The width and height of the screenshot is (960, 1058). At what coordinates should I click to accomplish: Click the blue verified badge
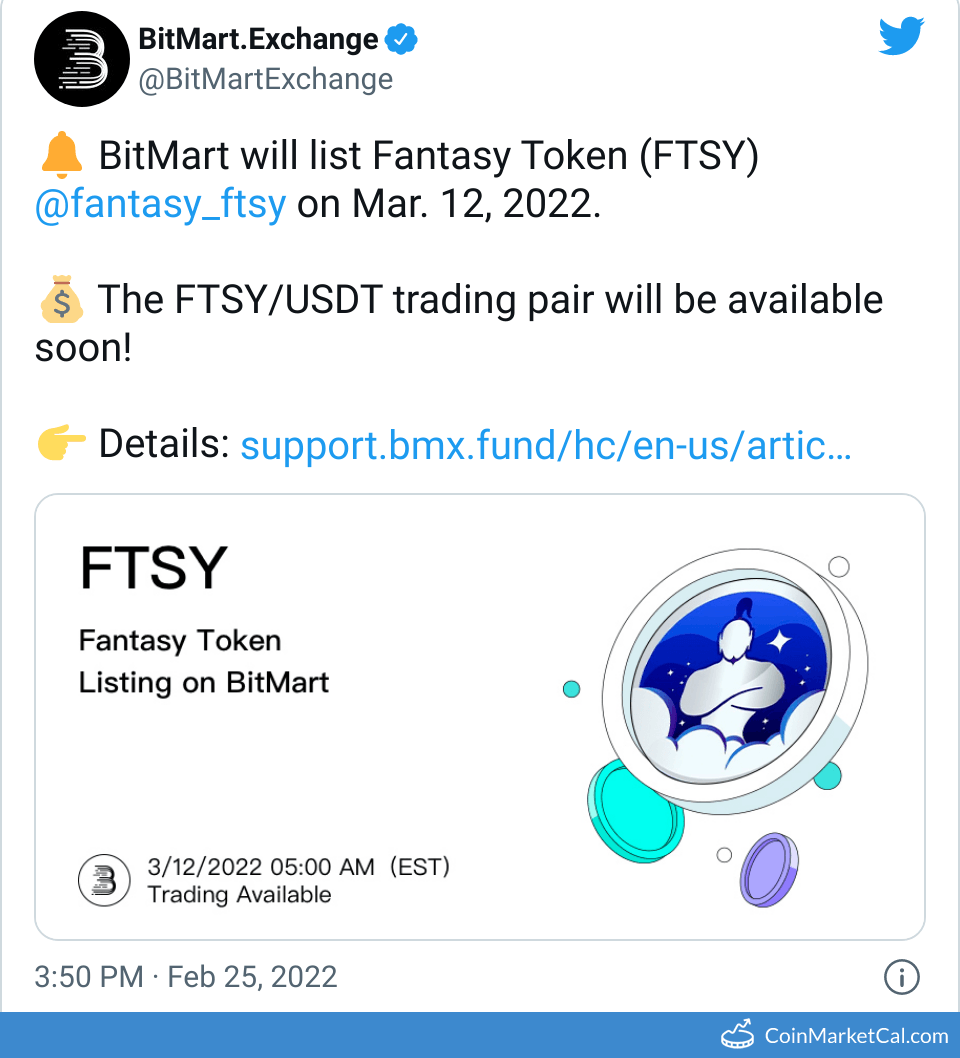click(x=402, y=40)
